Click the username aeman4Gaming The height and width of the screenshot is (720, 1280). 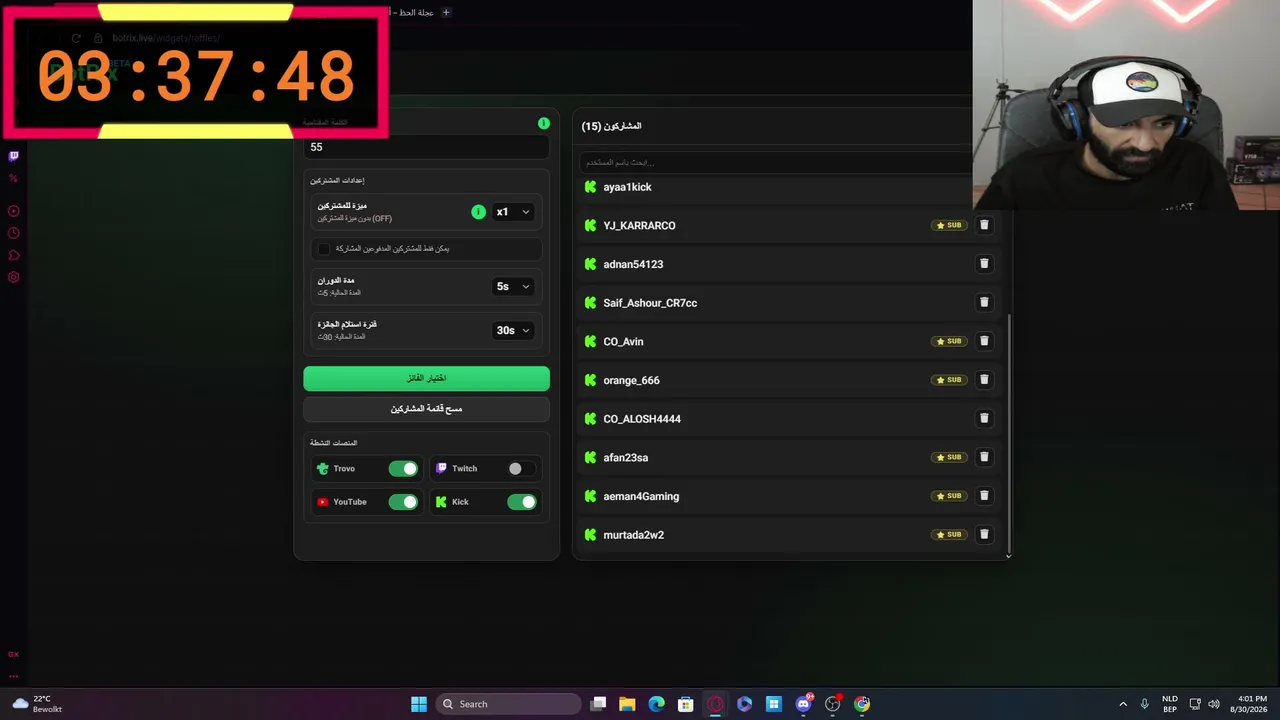tap(641, 496)
